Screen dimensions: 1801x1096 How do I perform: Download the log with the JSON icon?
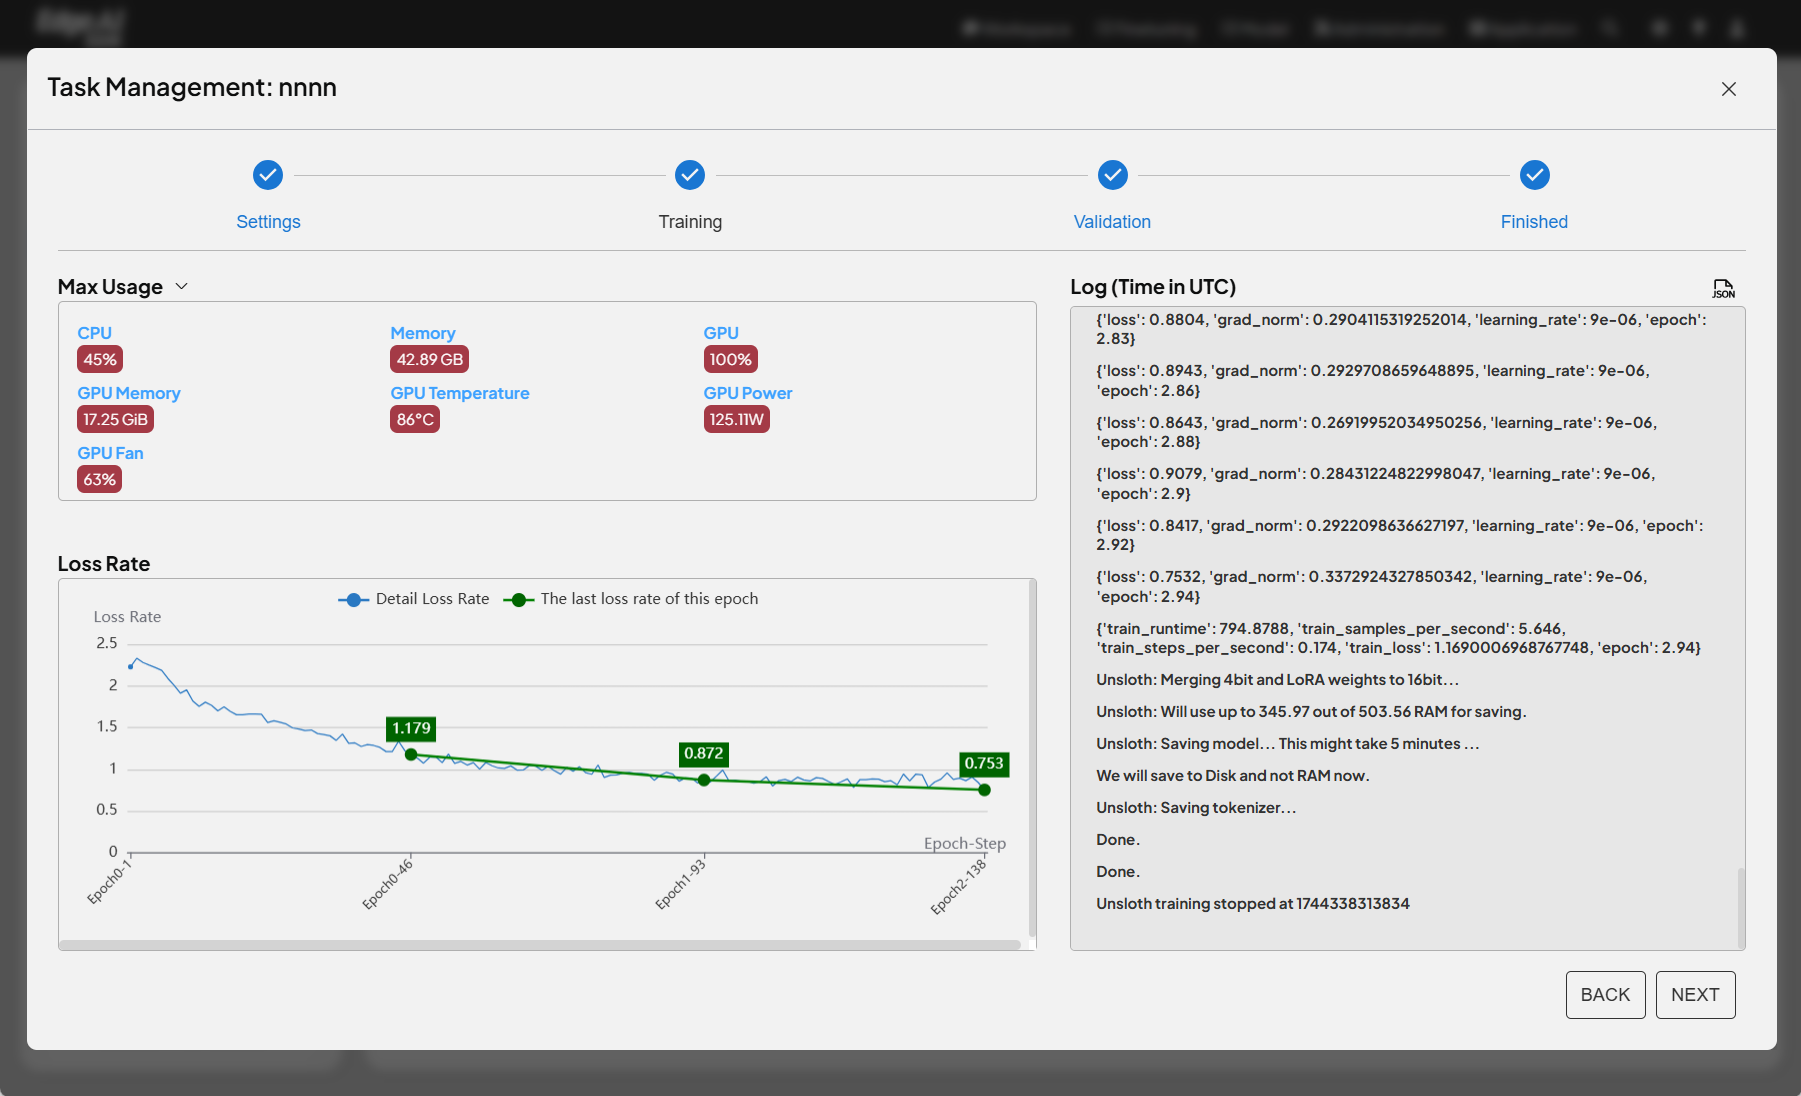coord(1723,289)
